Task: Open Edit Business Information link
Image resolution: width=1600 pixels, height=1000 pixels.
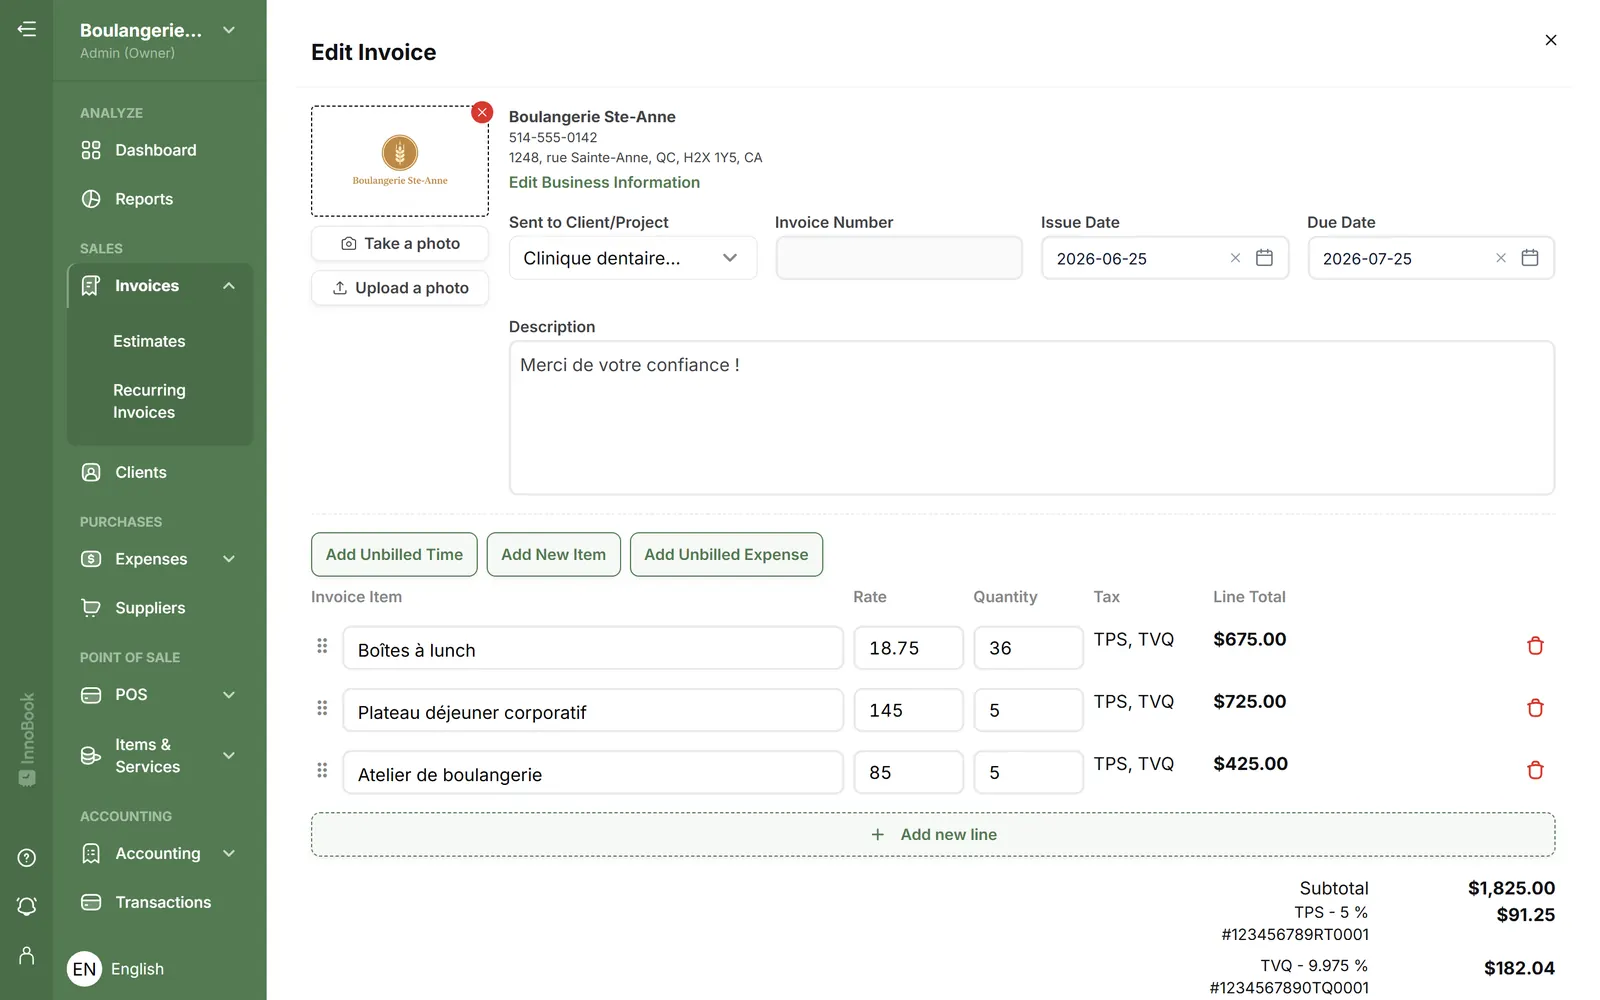Action: (x=604, y=182)
